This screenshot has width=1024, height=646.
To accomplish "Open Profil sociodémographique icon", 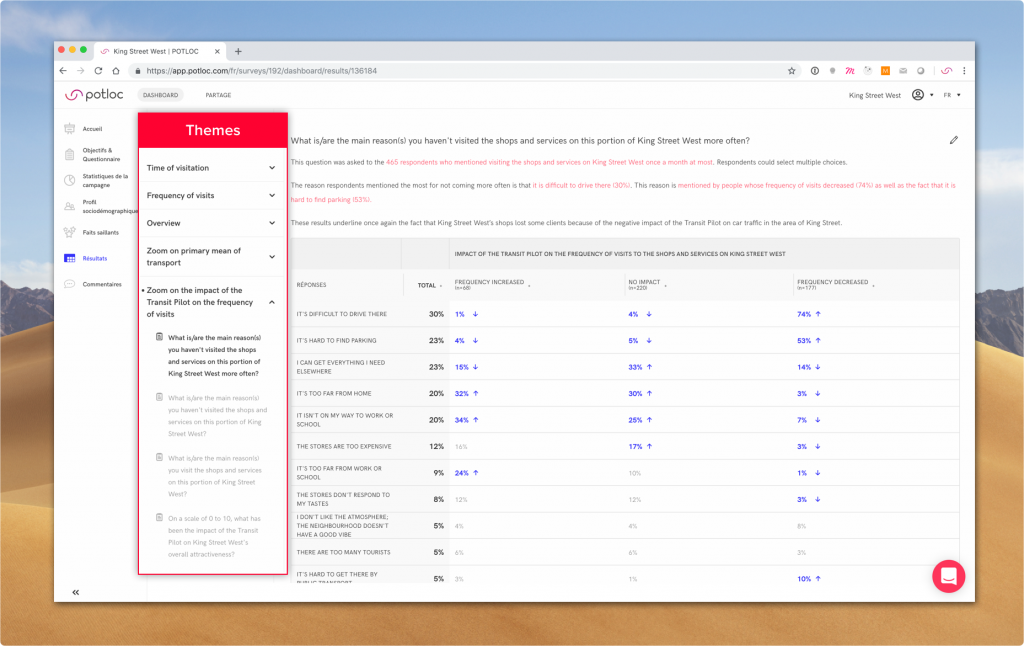I will point(70,206).
